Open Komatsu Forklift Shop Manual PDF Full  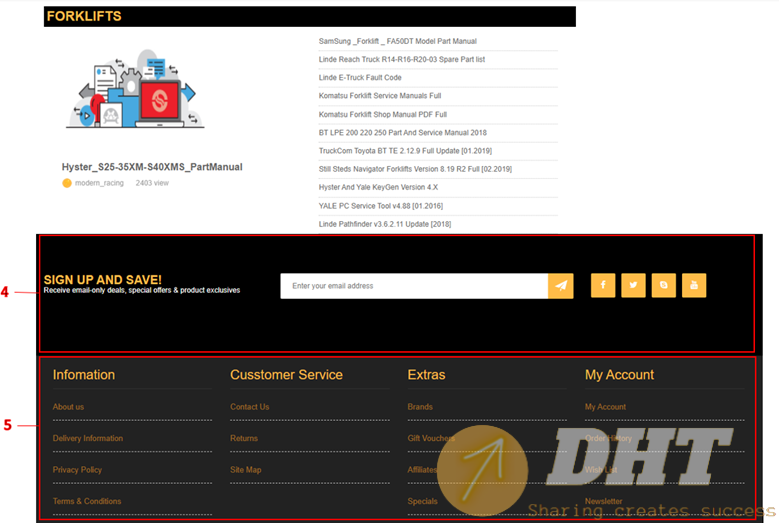click(x=382, y=114)
